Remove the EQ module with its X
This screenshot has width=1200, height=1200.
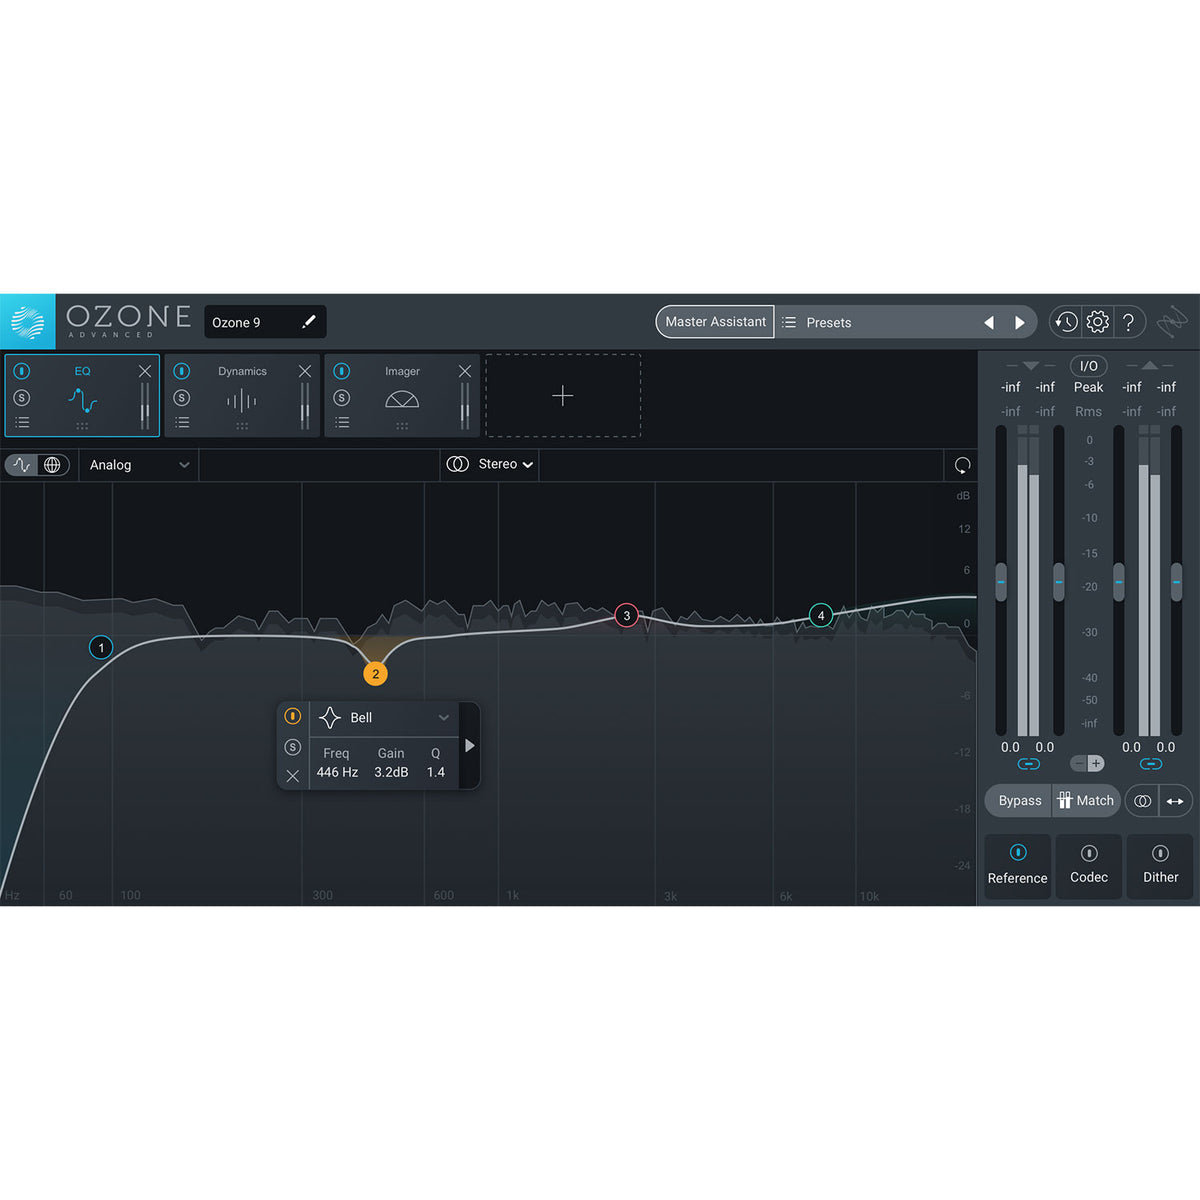pos(145,371)
